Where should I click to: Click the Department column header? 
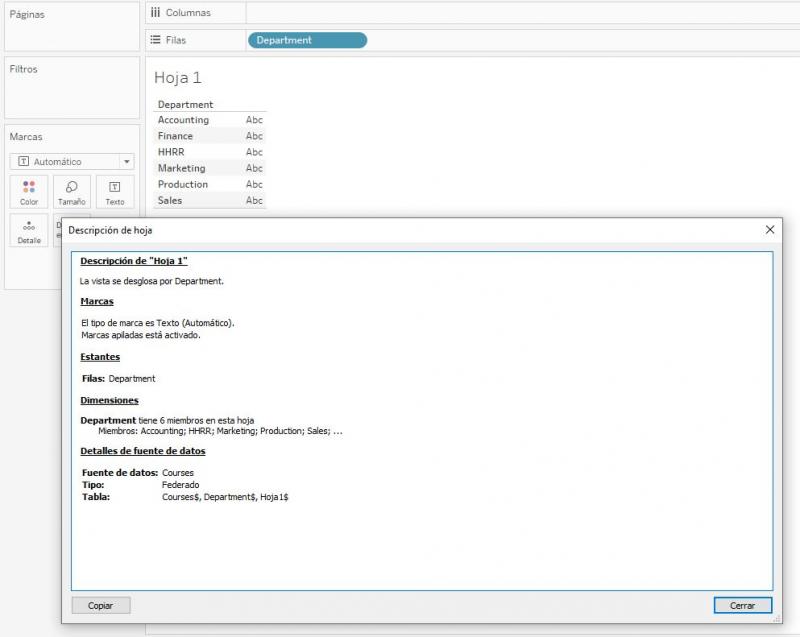point(185,104)
